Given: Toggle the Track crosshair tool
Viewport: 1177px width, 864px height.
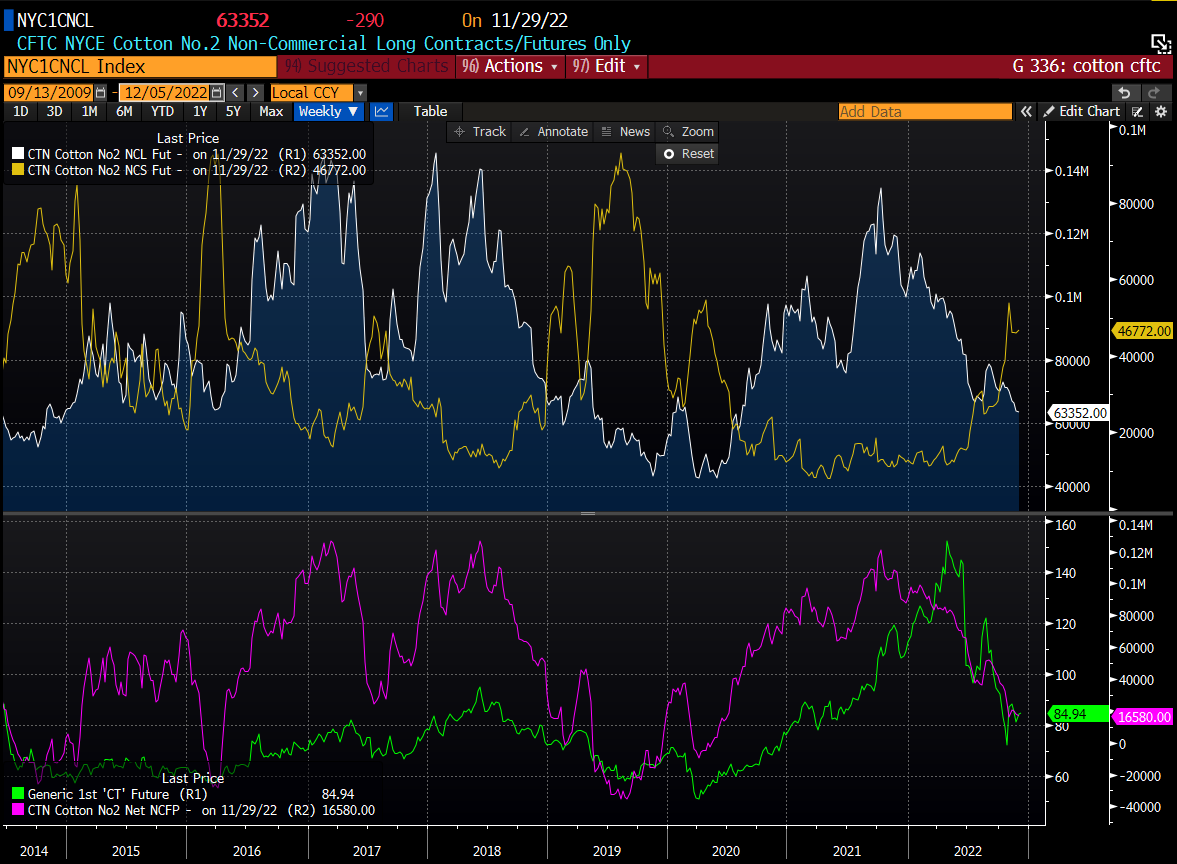Looking at the screenshot, I should [479, 132].
